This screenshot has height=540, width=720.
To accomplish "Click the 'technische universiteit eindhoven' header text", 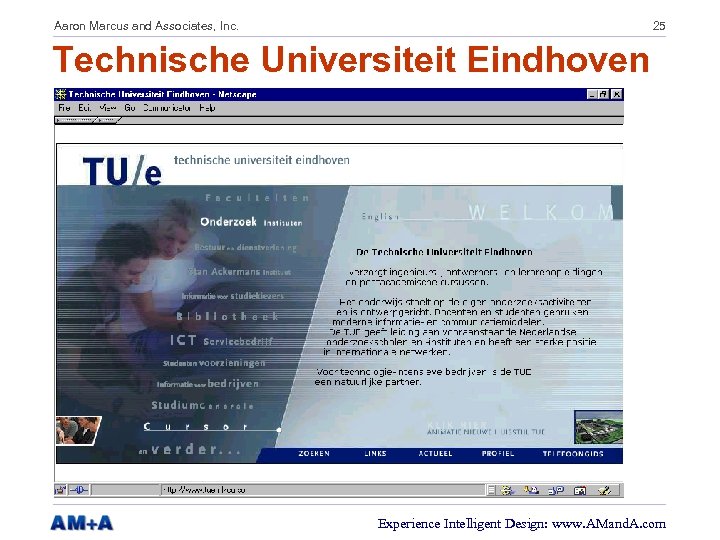I will (x=261, y=160).
